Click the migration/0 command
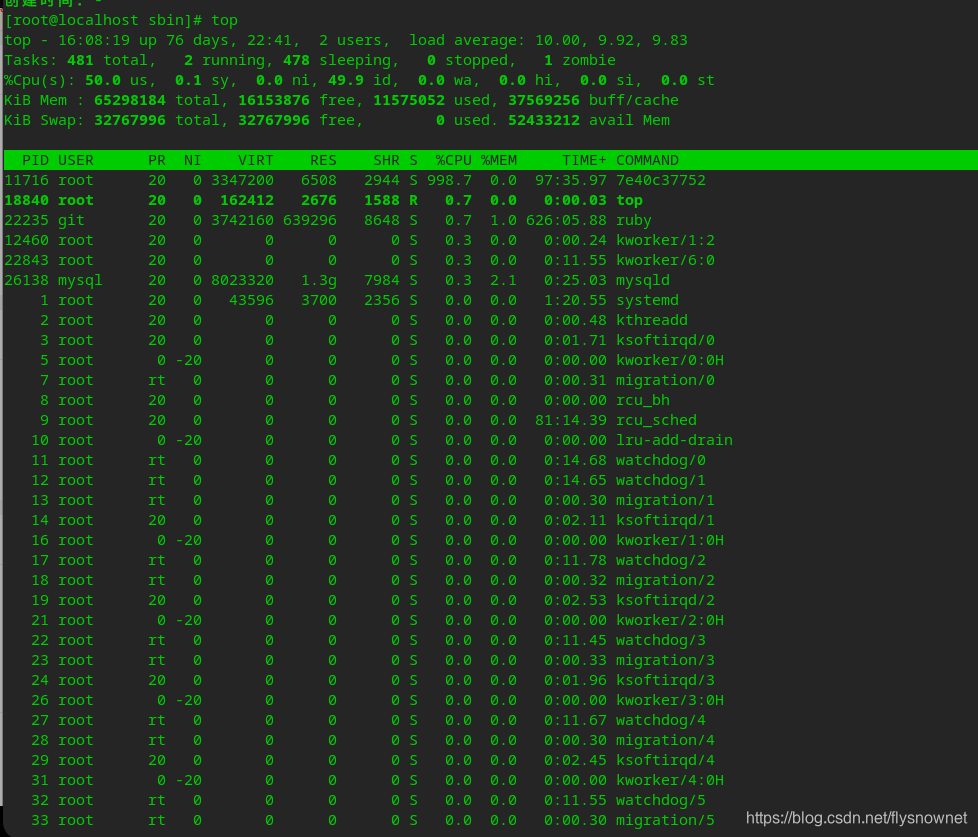Image resolution: width=978 pixels, height=837 pixels. tap(665, 380)
